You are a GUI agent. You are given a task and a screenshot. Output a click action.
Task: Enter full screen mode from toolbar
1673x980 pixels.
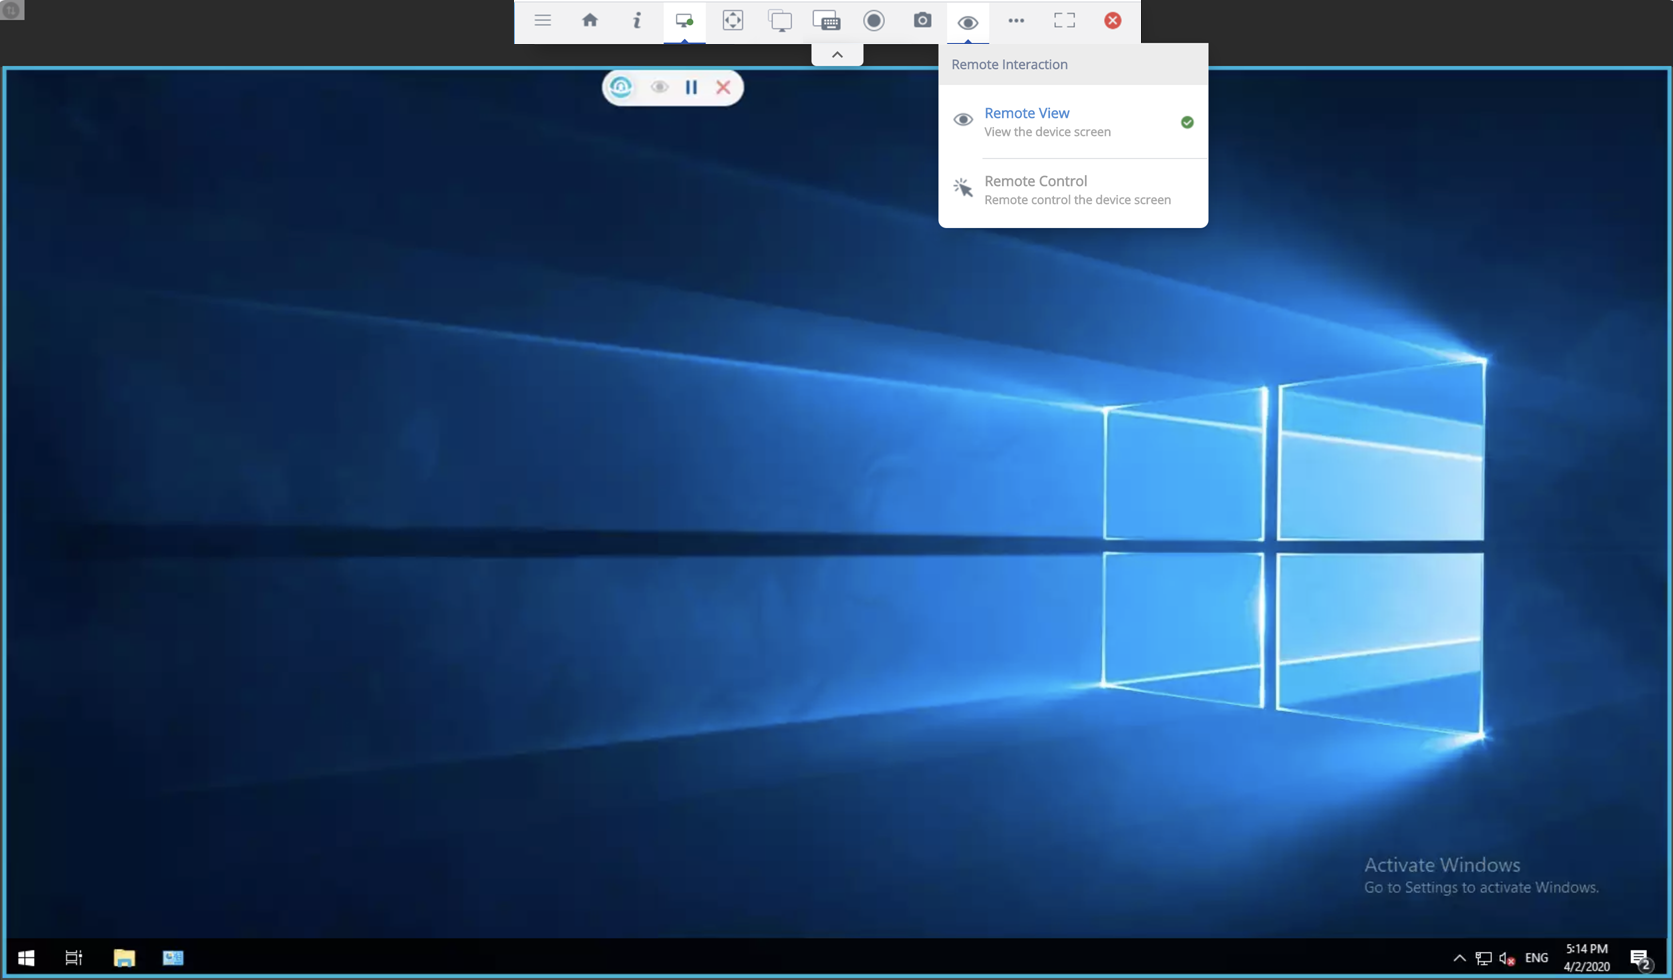point(1064,20)
